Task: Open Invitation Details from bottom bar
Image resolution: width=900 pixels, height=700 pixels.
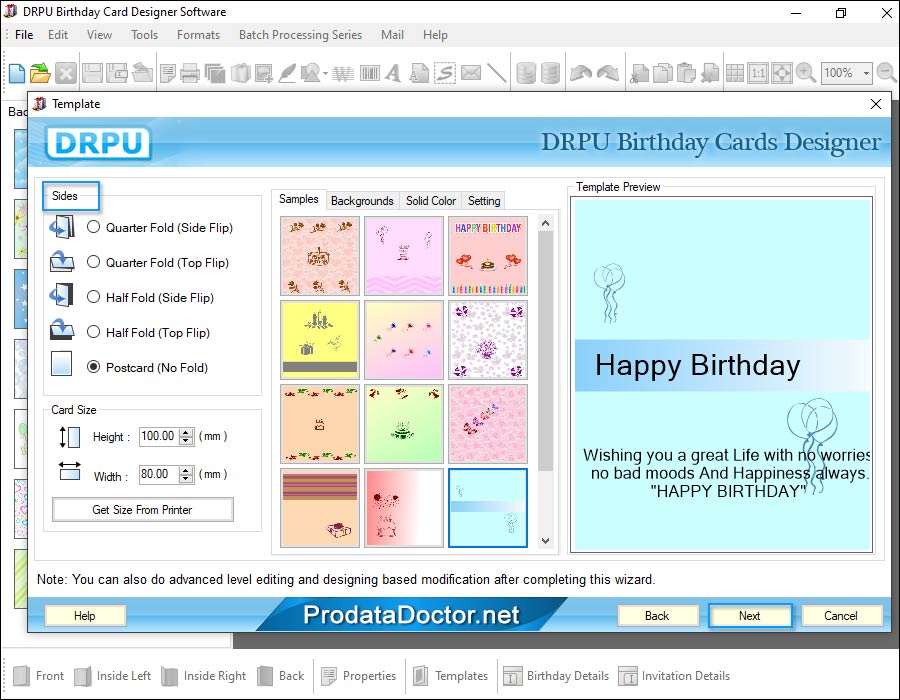Action: click(x=674, y=675)
